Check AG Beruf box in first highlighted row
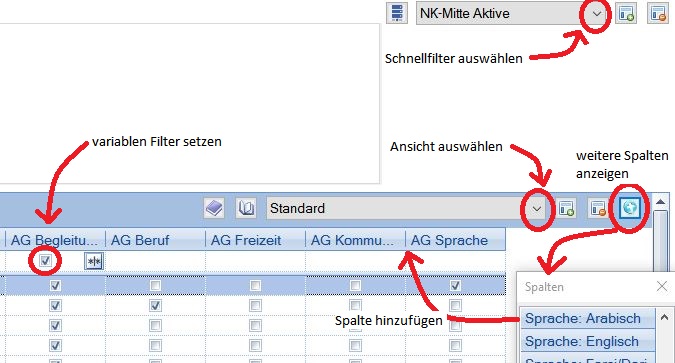 click(x=155, y=285)
